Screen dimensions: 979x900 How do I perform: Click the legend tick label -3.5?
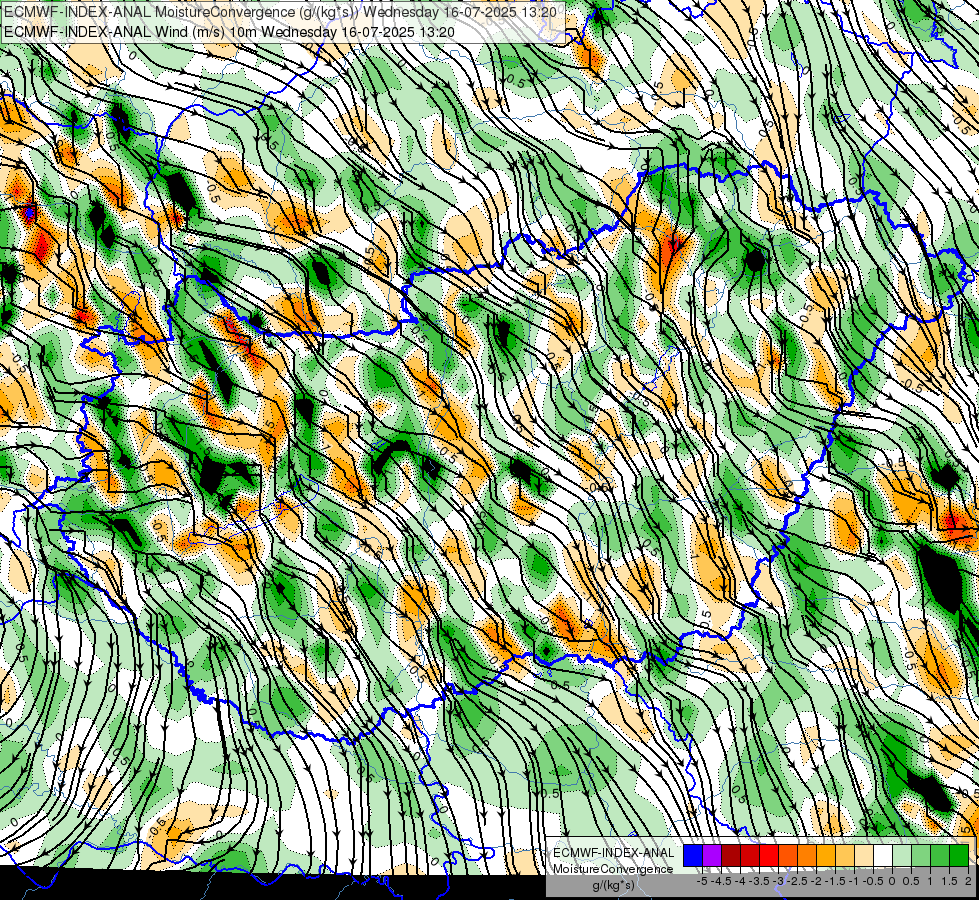(x=759, y=881)
